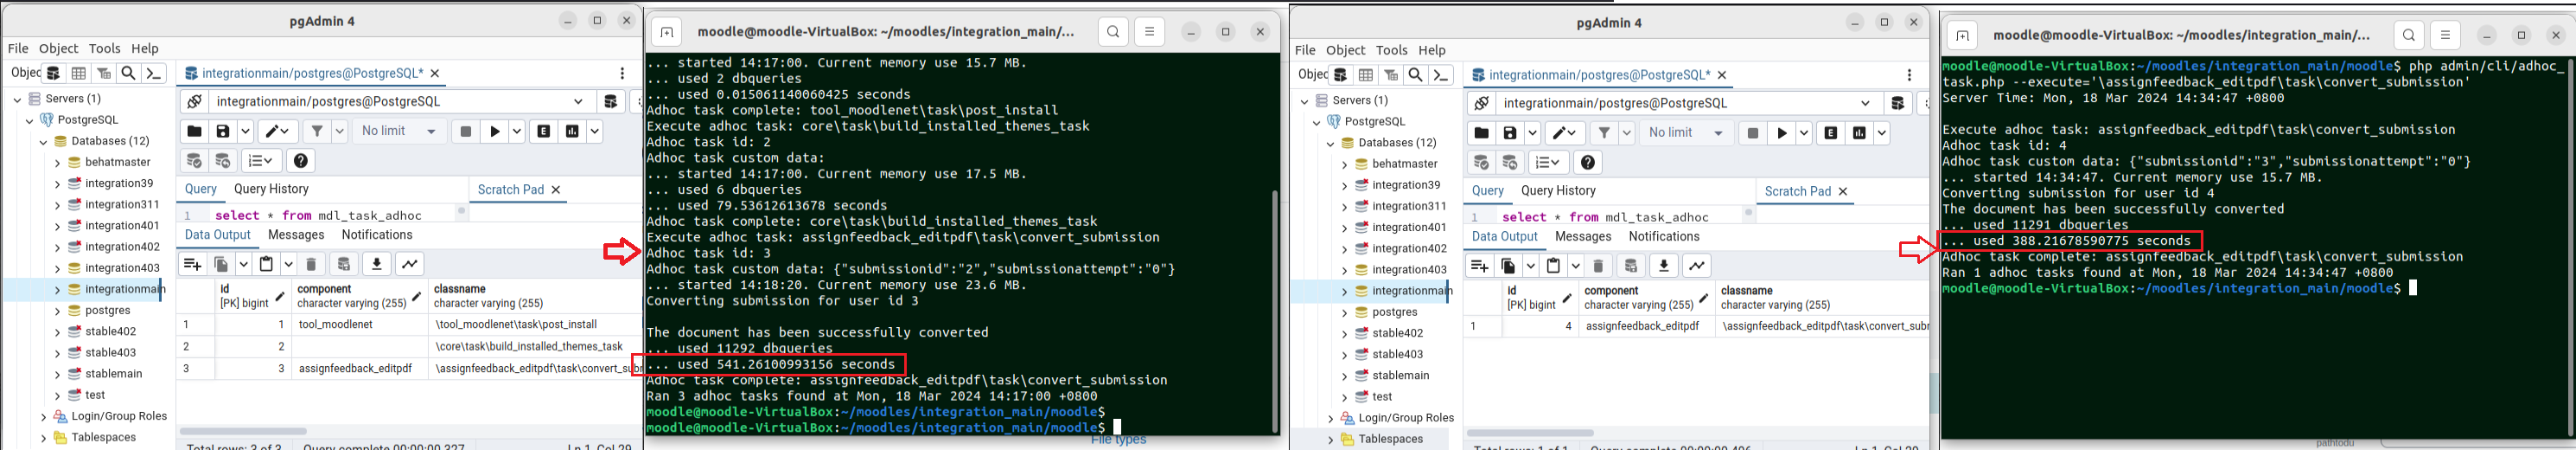2576x450 pixels.
Task: Click Rollback icon in left pgAdmin toolbar
Action: point(223,161)
